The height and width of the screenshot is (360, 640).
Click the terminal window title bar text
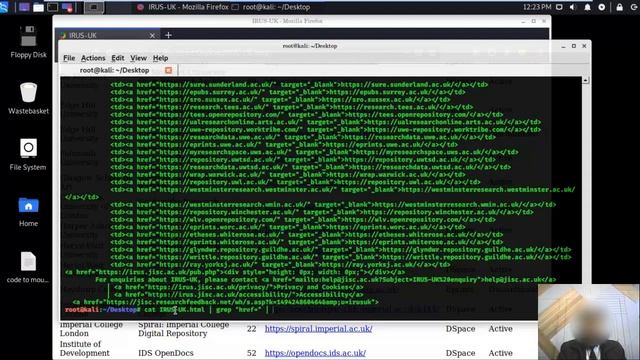click(x=310, y=46)
